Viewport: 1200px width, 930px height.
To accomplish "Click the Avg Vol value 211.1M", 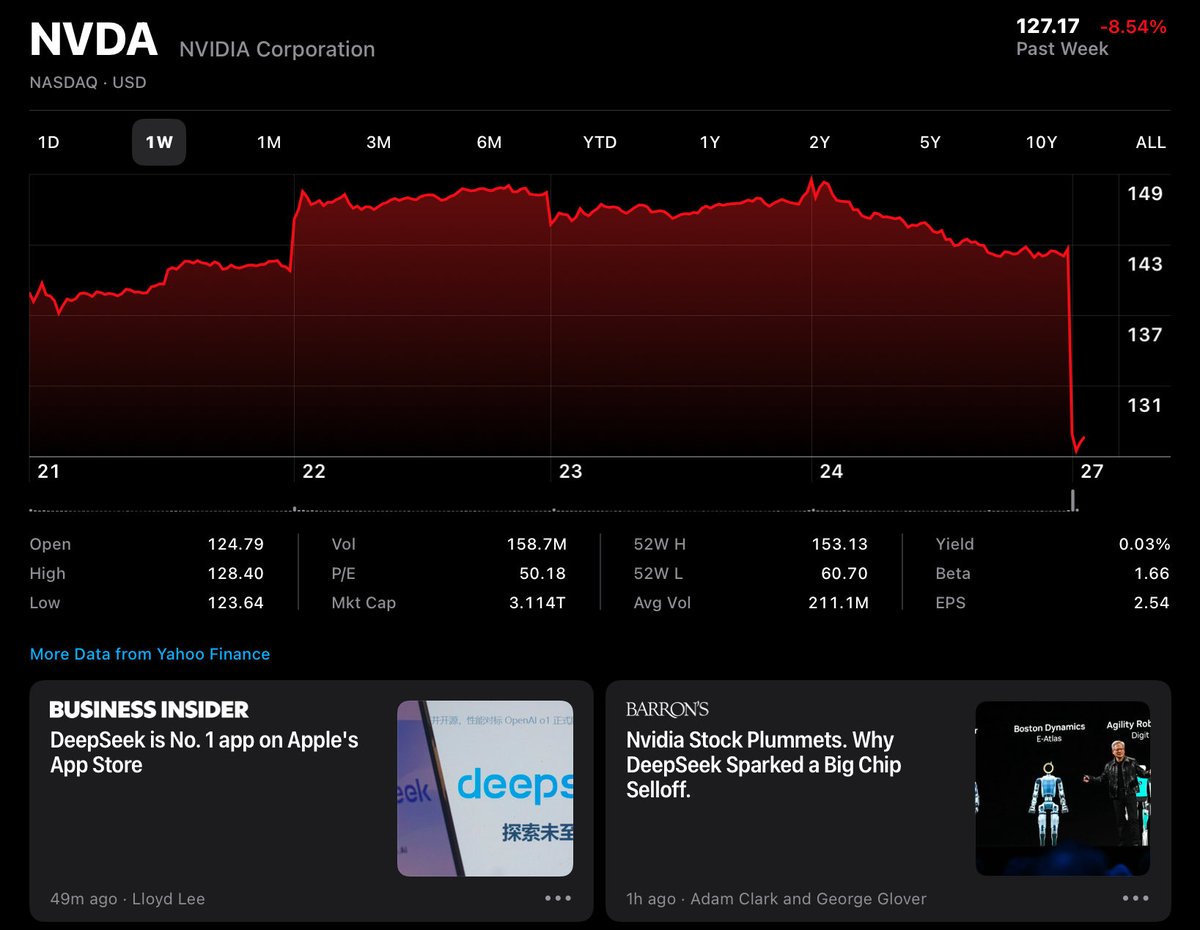I will point(838,603).
